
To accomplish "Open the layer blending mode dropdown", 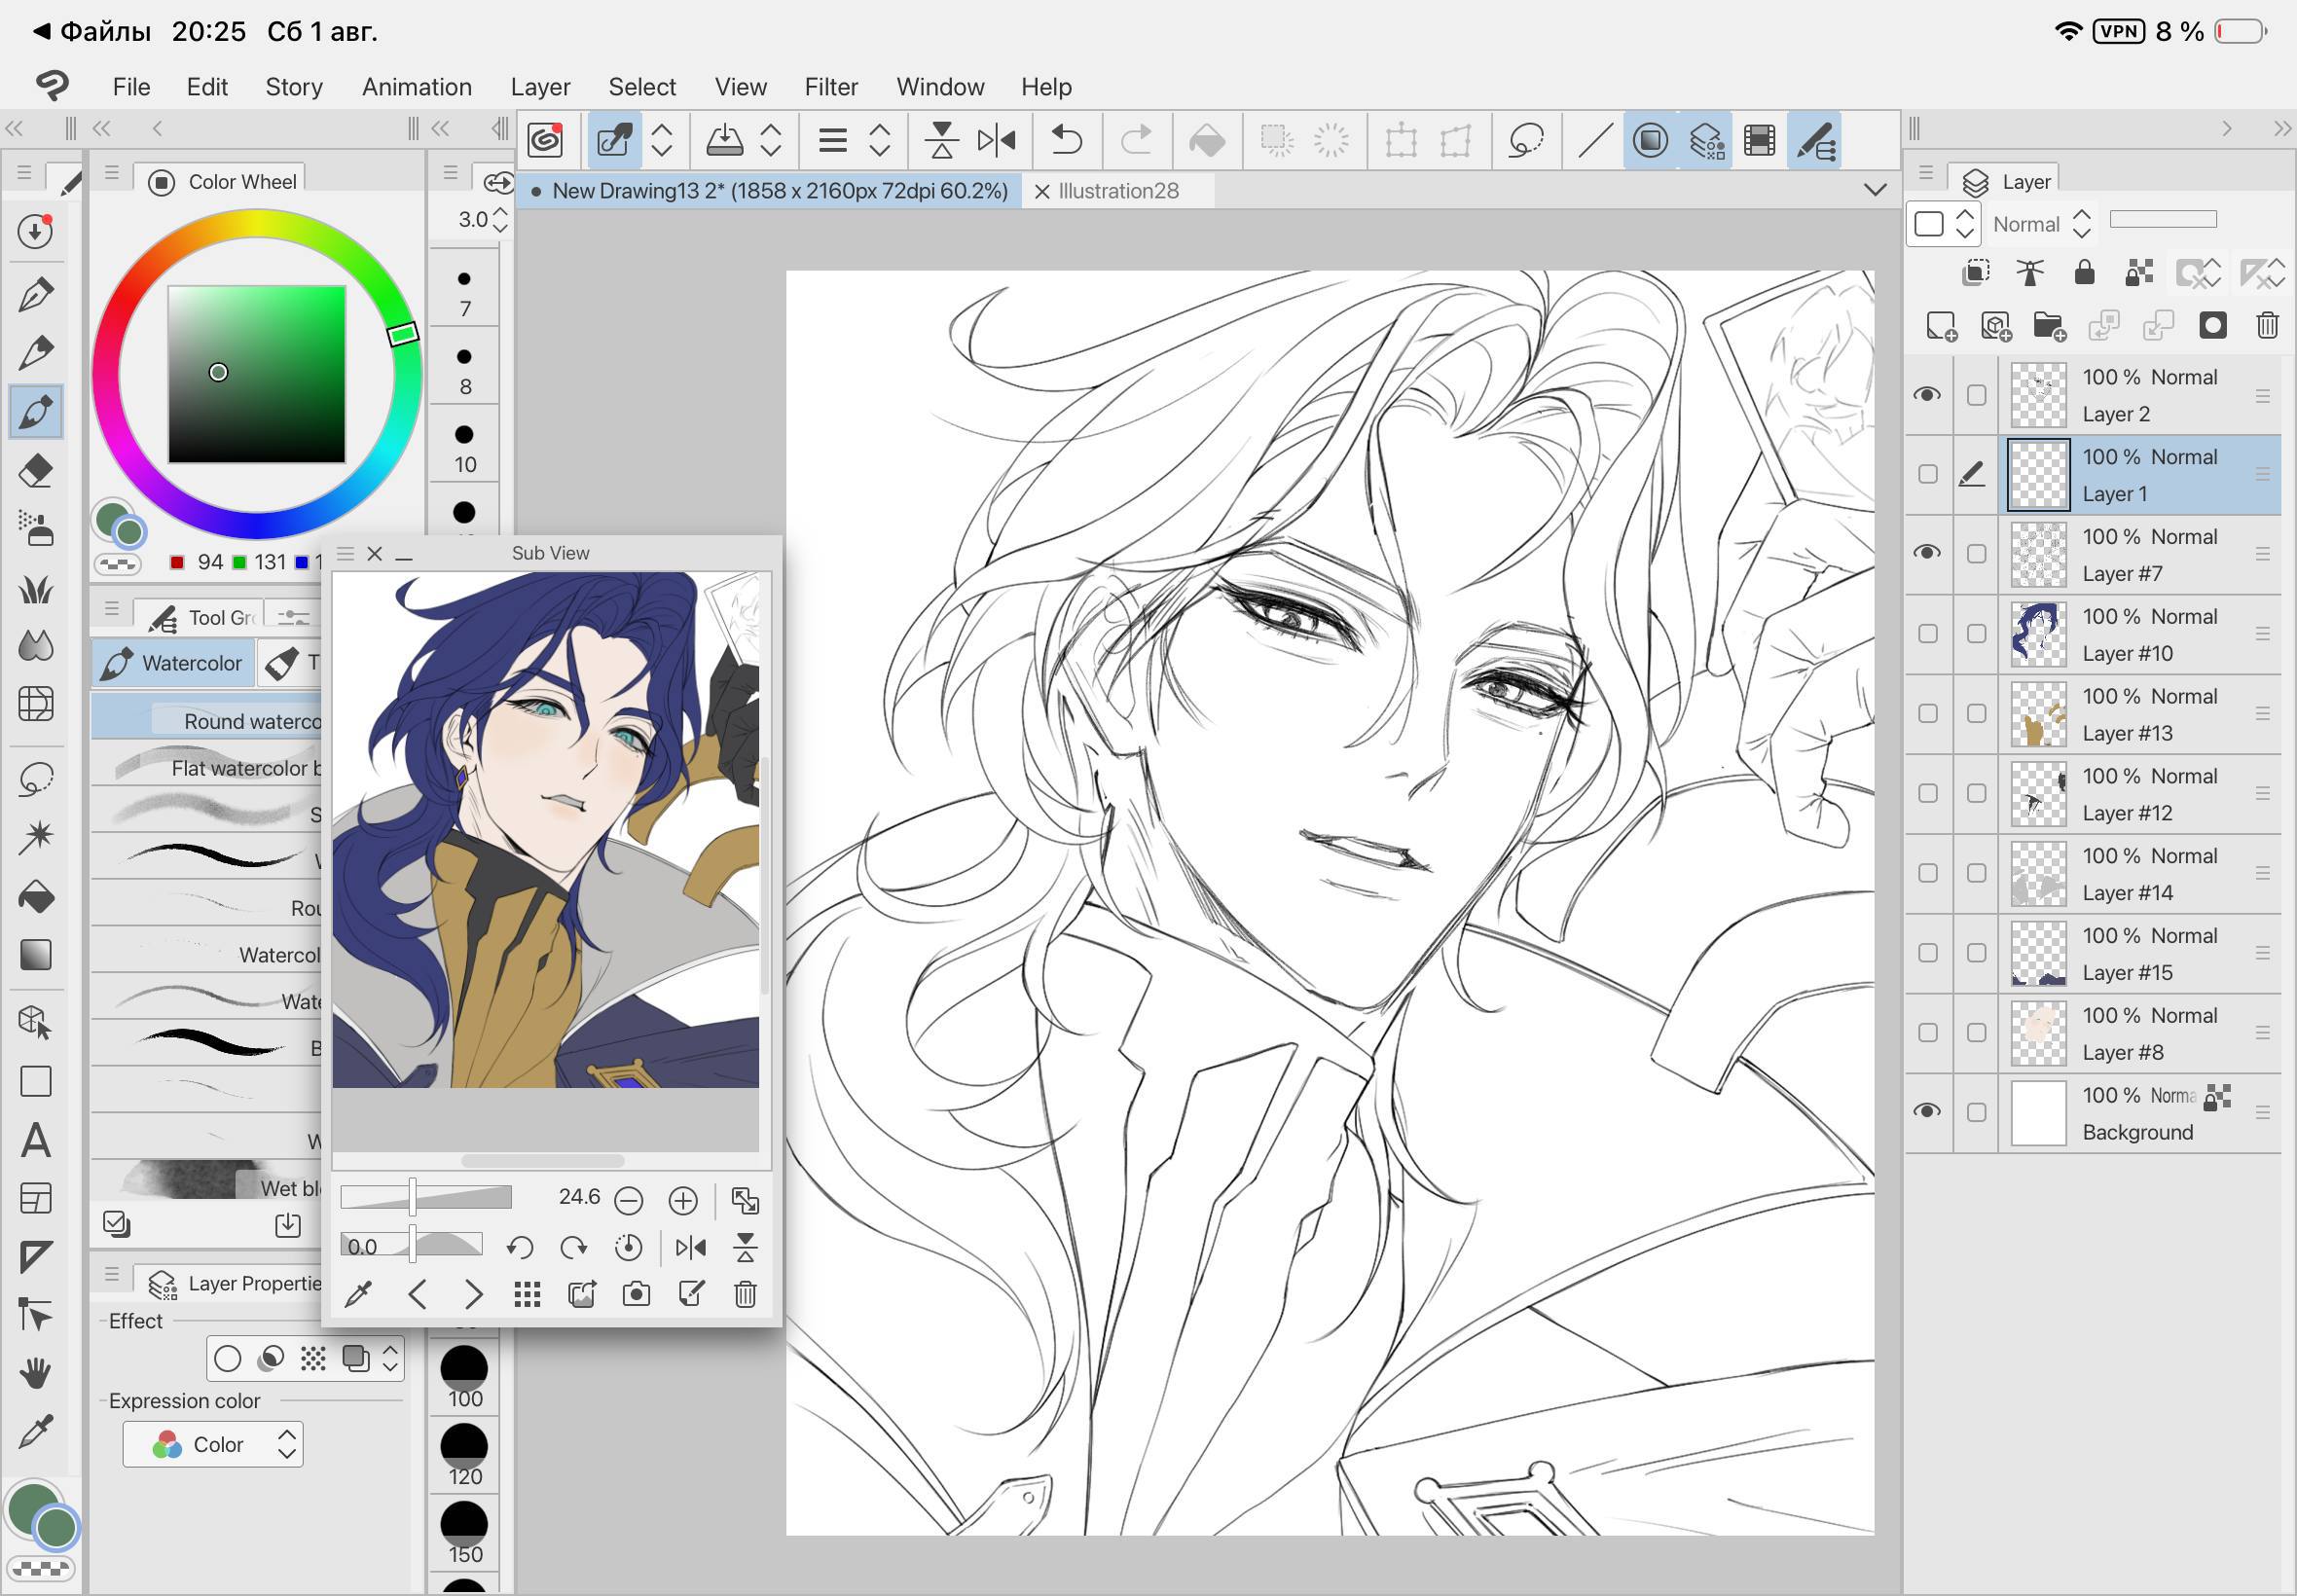I will [x=2041, y=224].
